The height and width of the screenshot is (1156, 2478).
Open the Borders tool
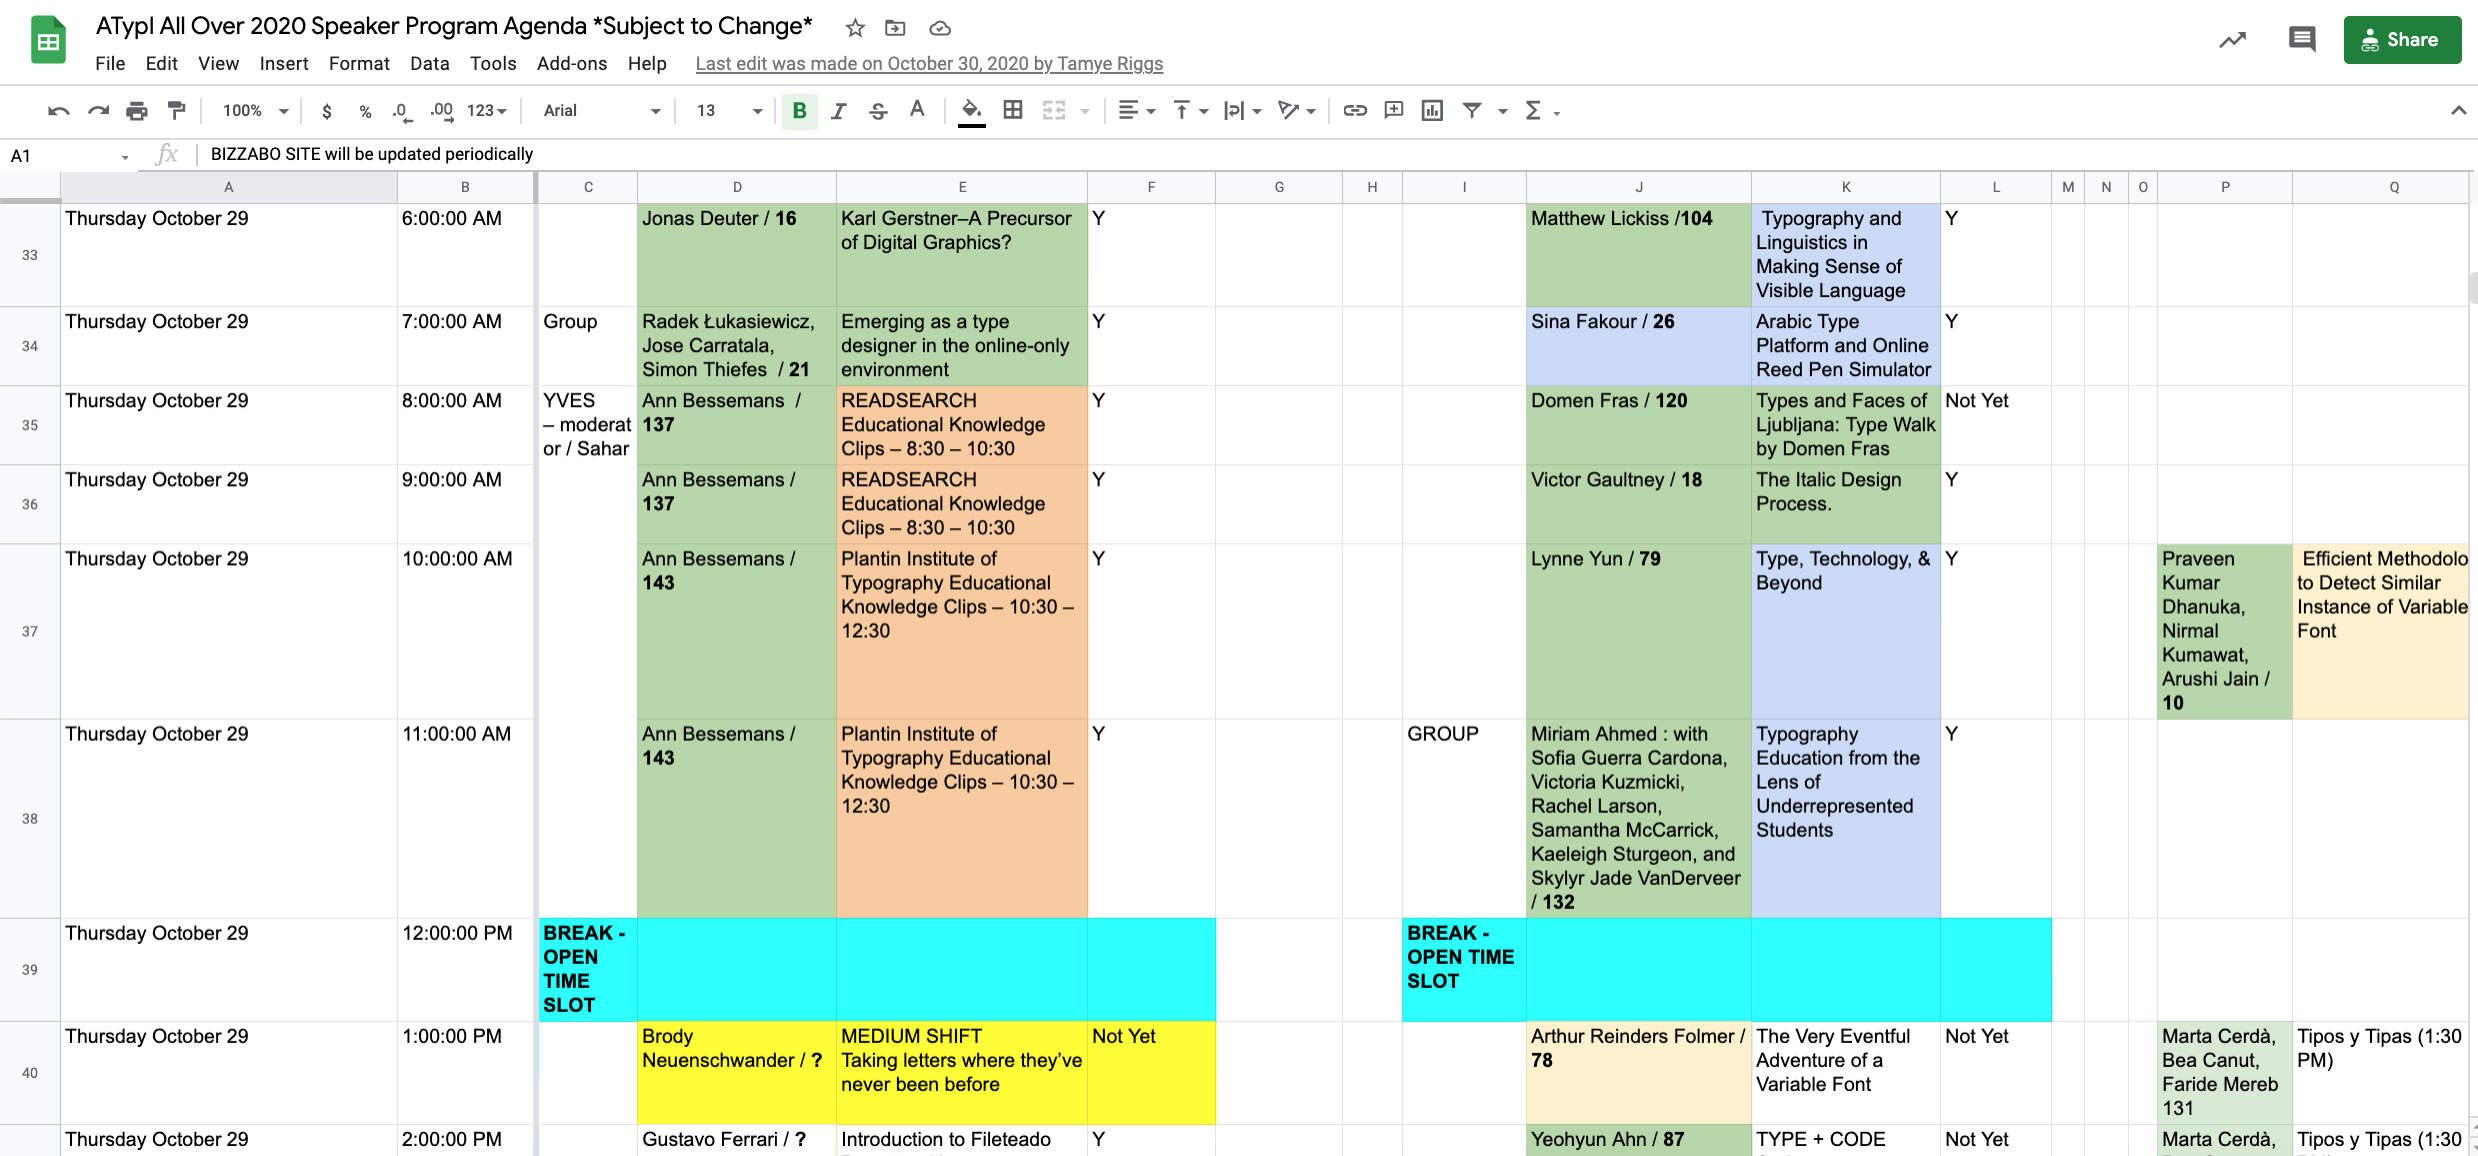(1013, 111)
